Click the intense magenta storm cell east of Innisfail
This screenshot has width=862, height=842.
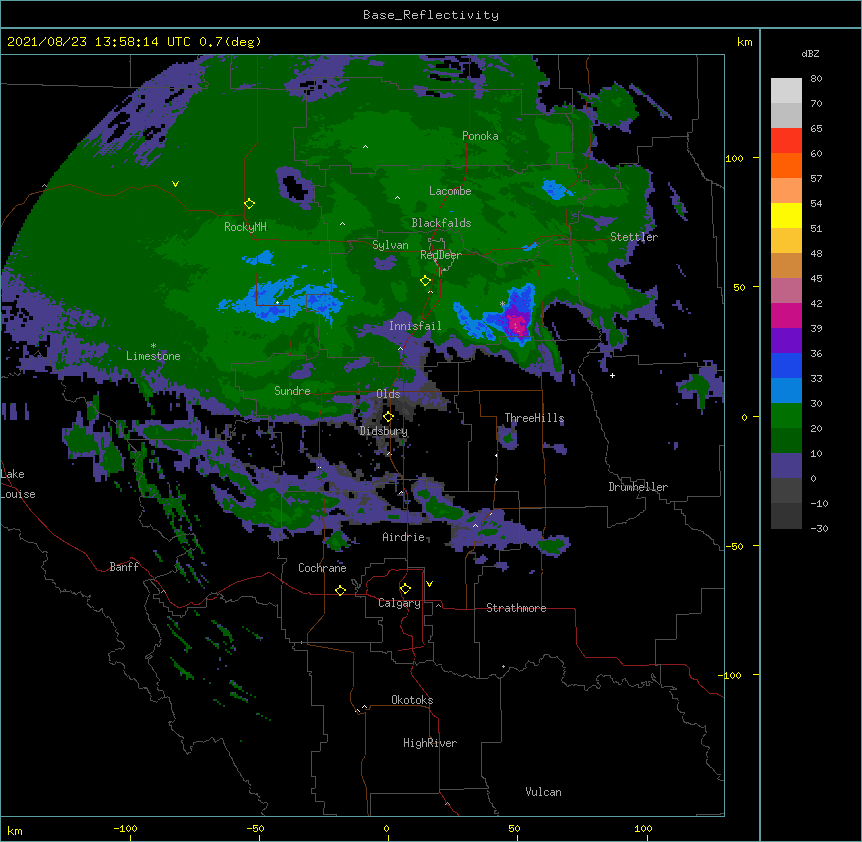tap(517, 323)
